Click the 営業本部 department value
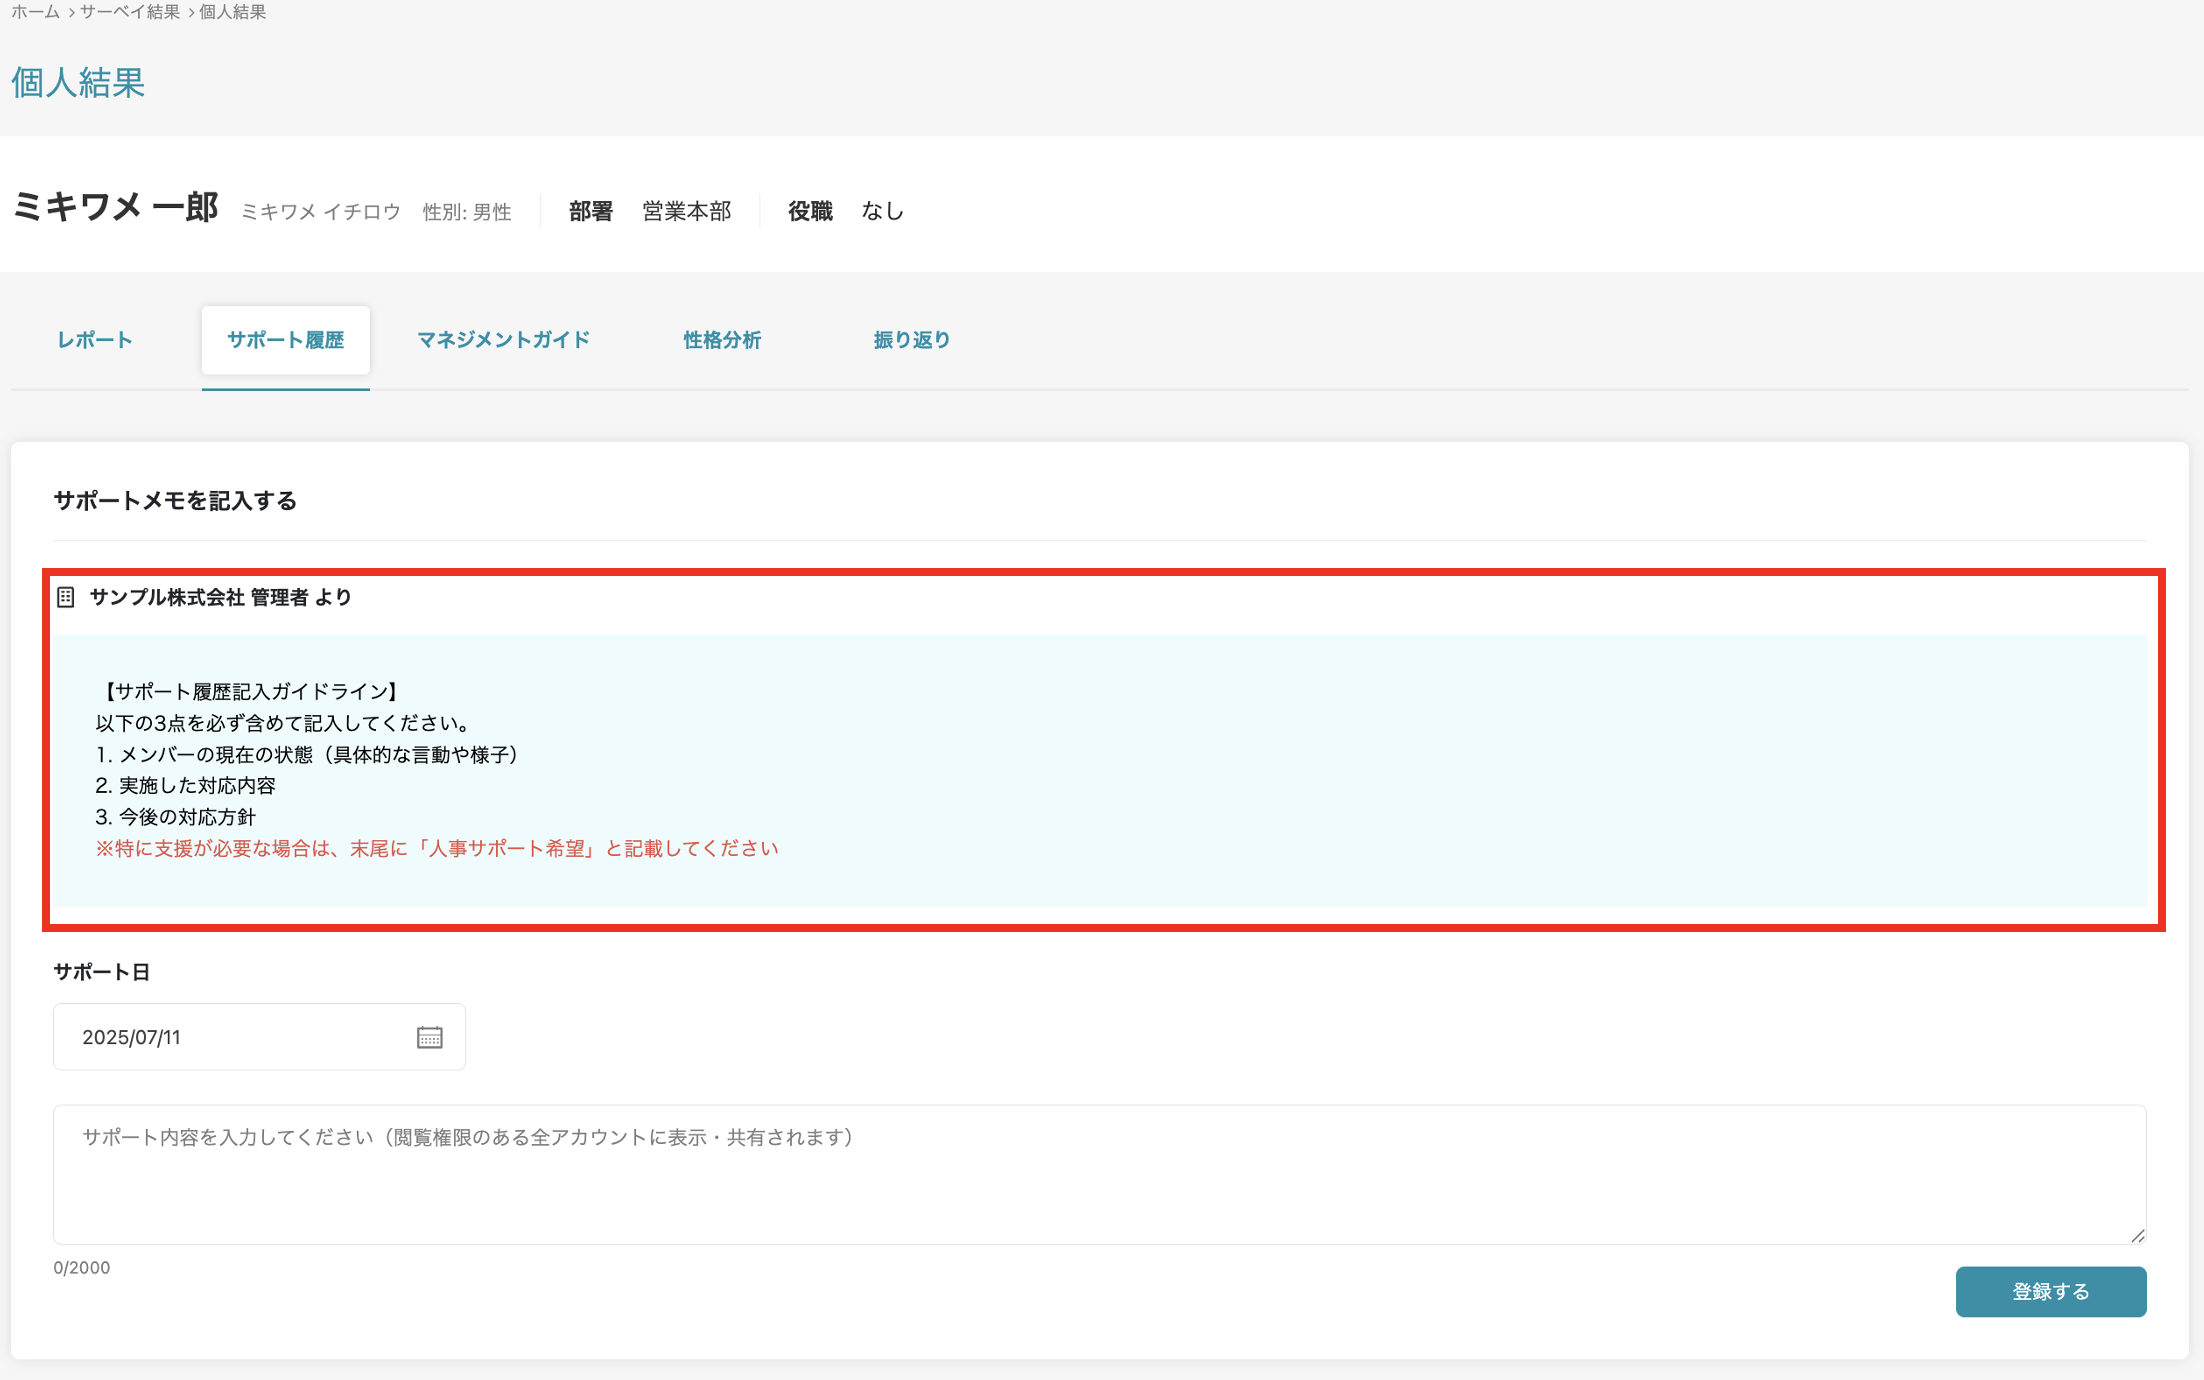The image size is (2204, 1380). (687, 211)
